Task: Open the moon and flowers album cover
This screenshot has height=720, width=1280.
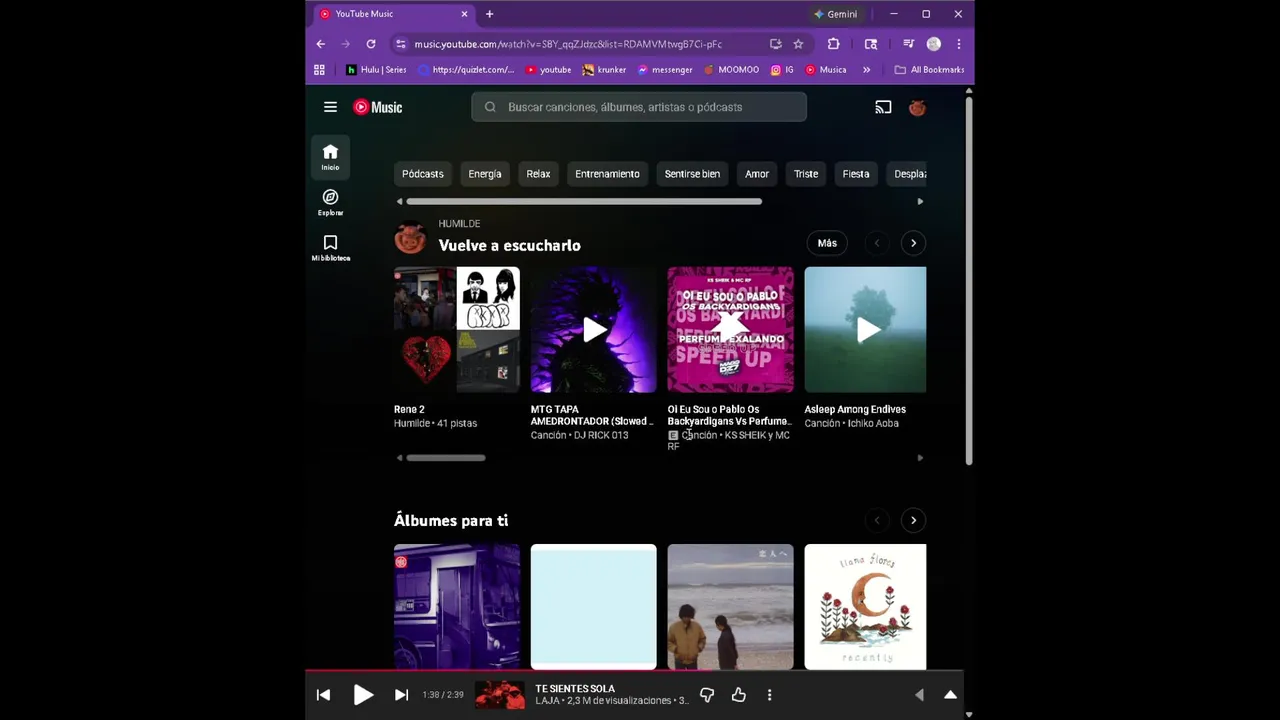Action: 866,607
